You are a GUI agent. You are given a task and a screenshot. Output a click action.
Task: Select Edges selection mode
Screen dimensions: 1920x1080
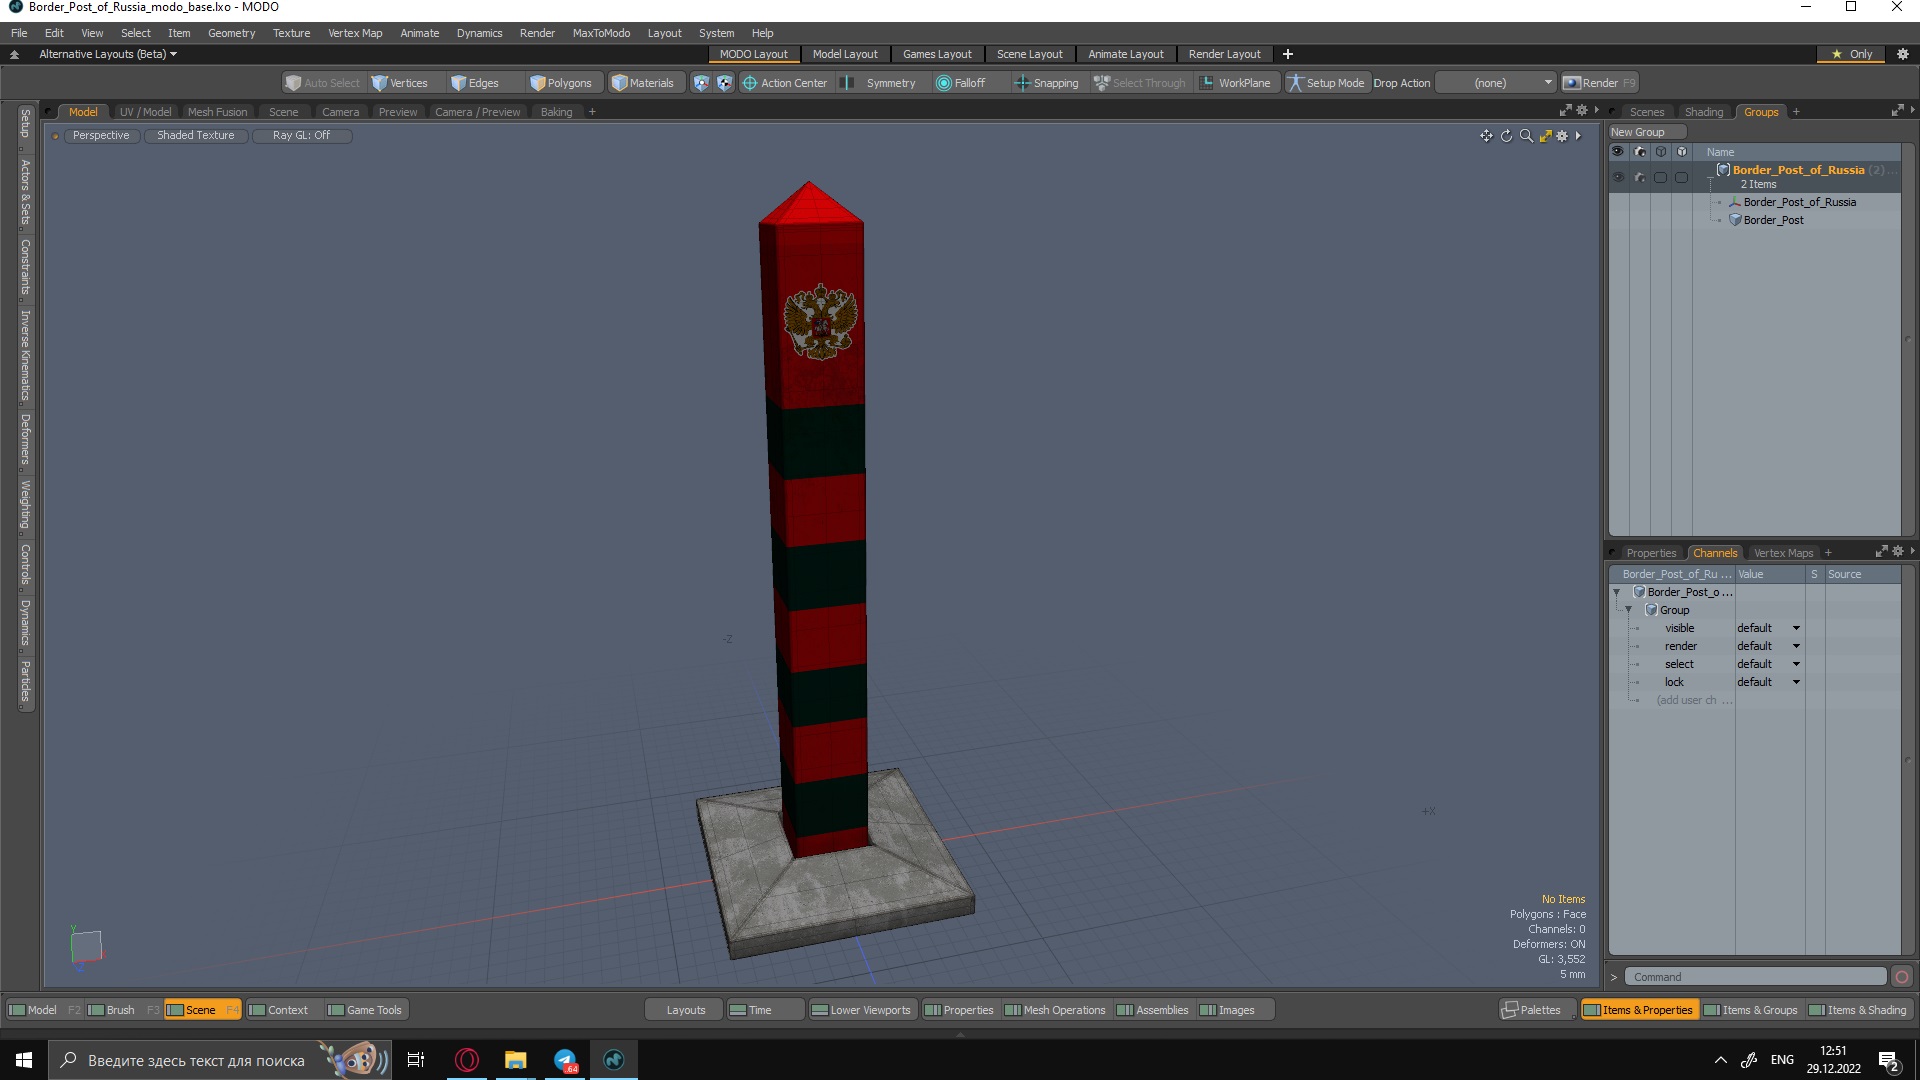pos(475,83)
